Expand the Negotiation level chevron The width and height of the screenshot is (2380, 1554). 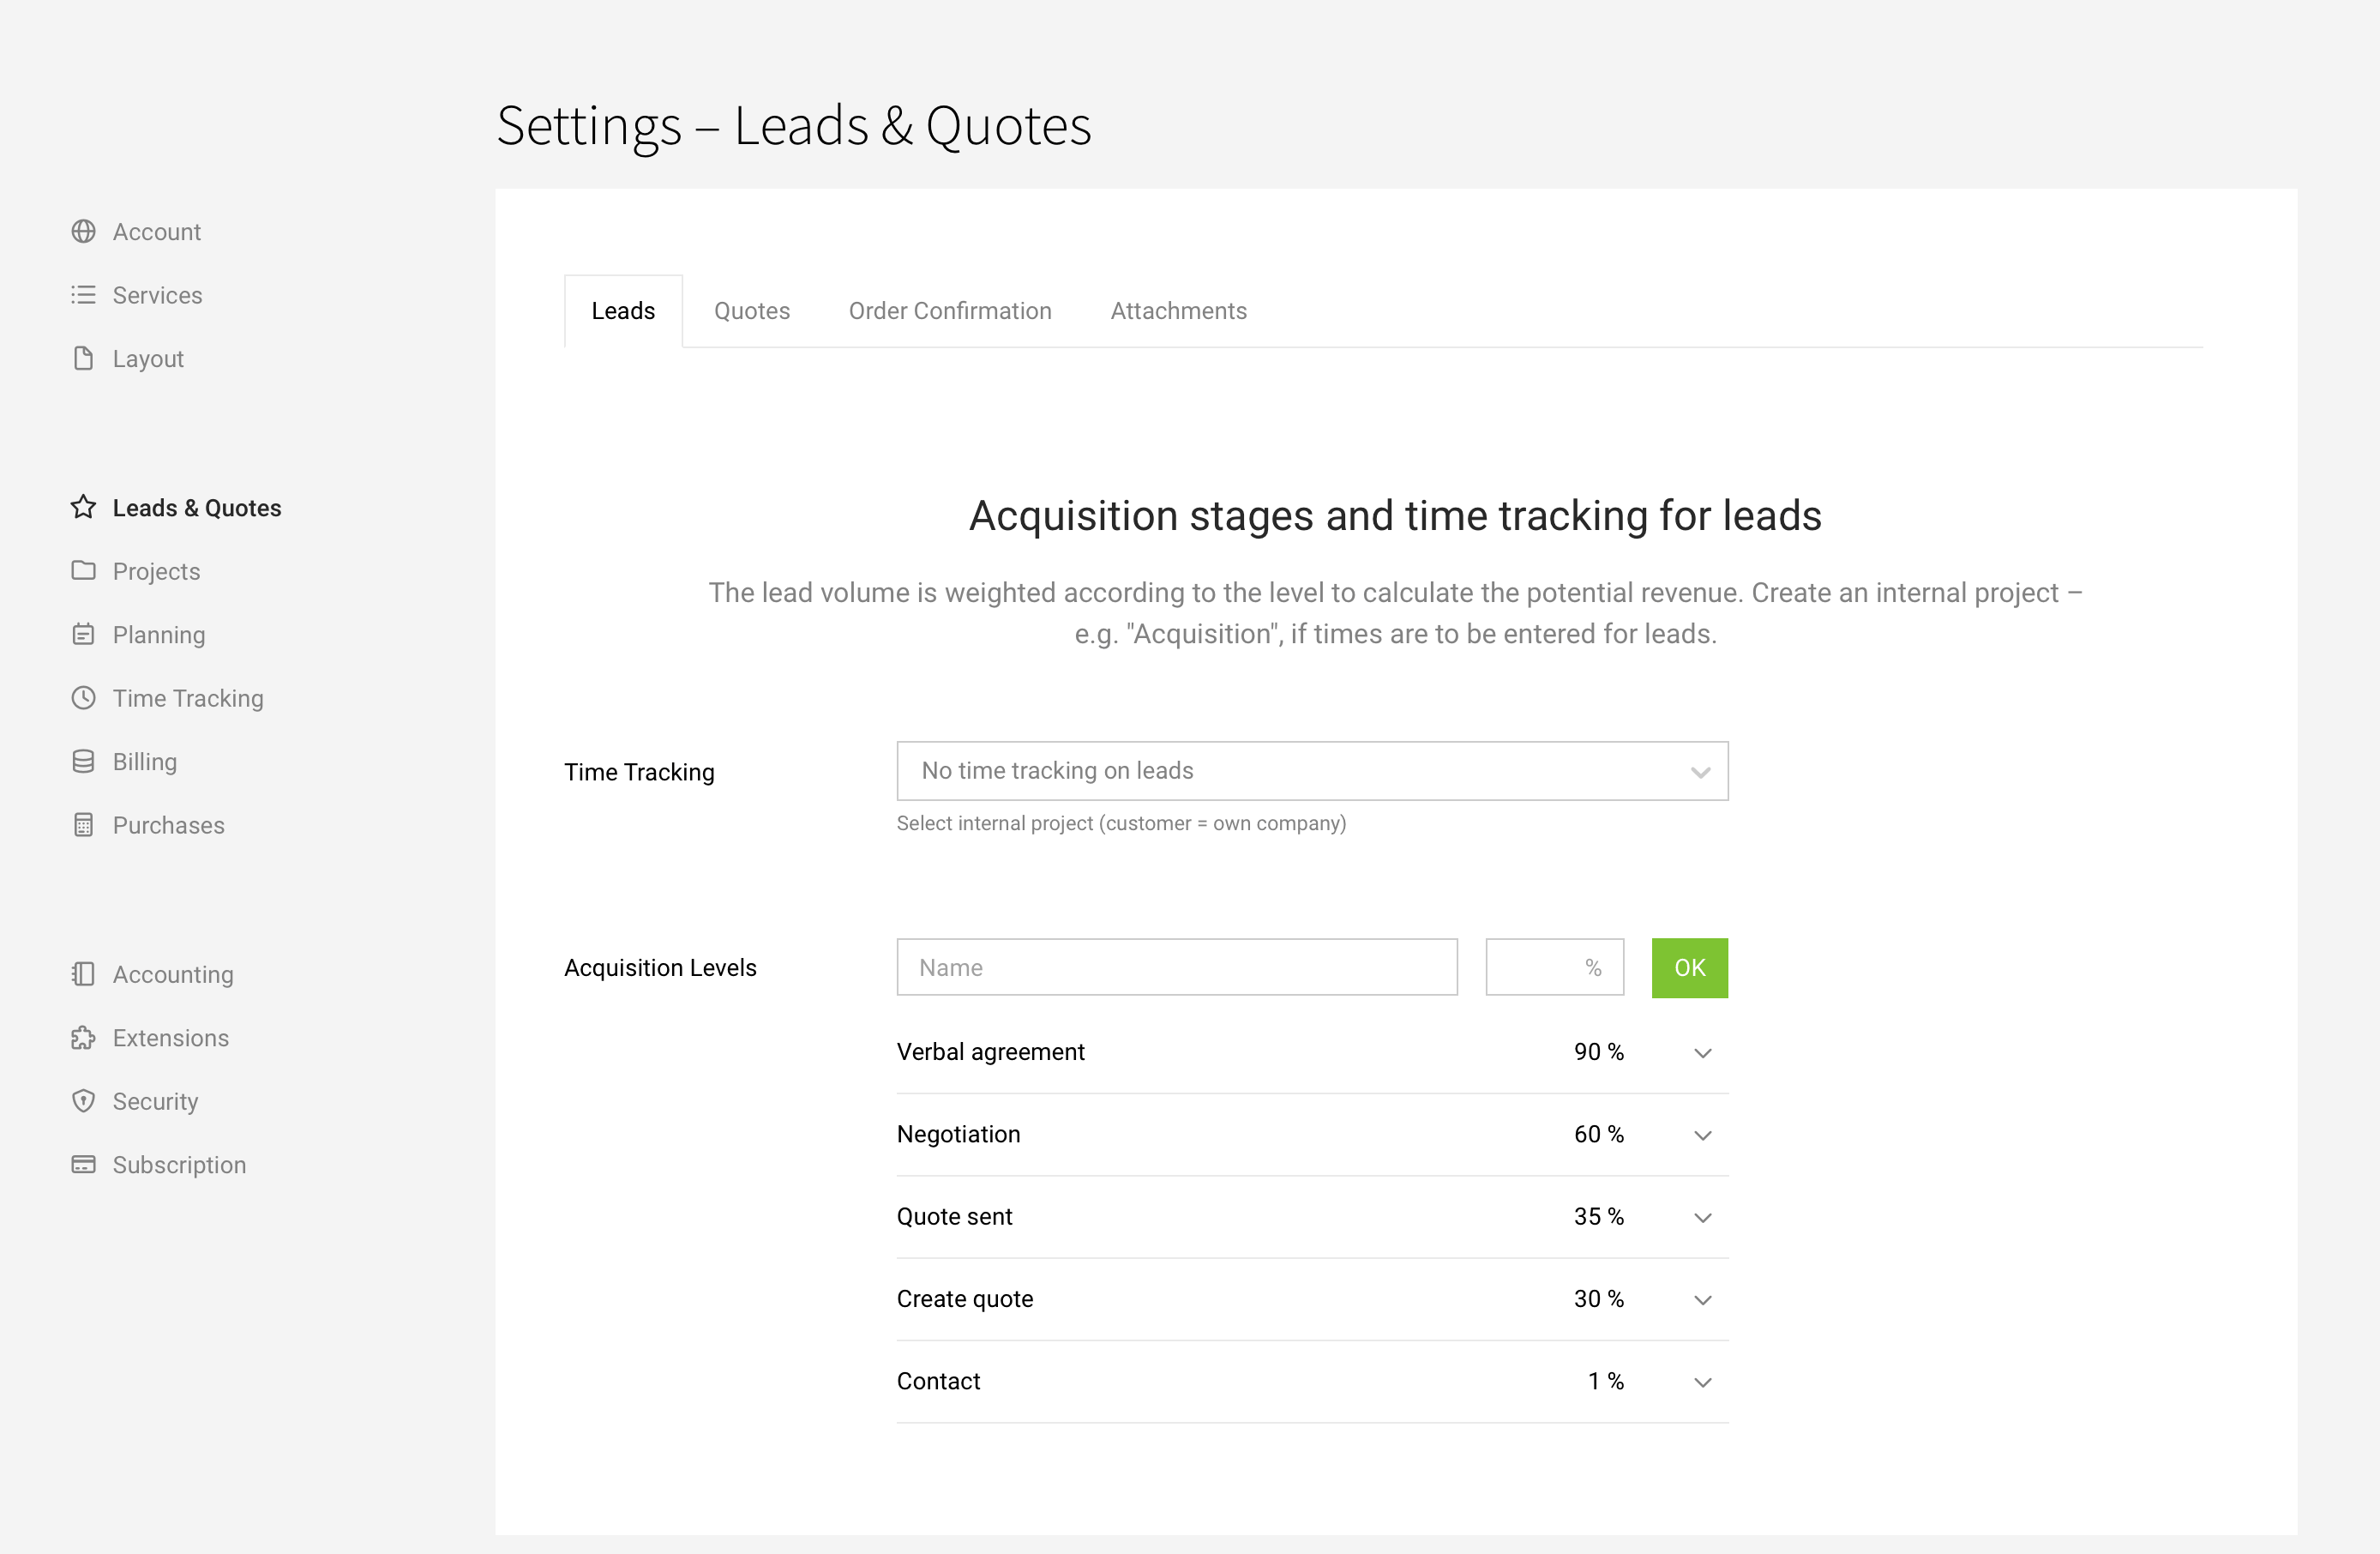point(1703,1135)
